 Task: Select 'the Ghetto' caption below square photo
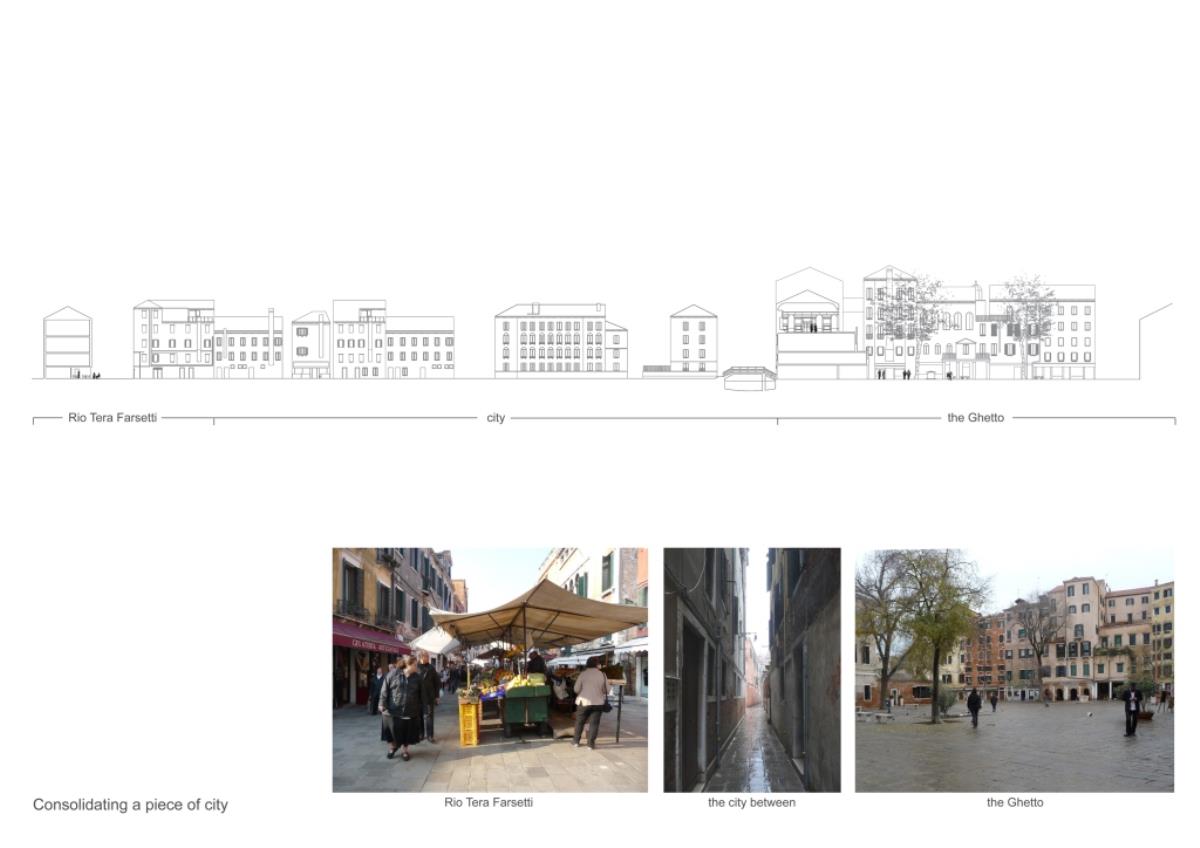(1014, 802)
